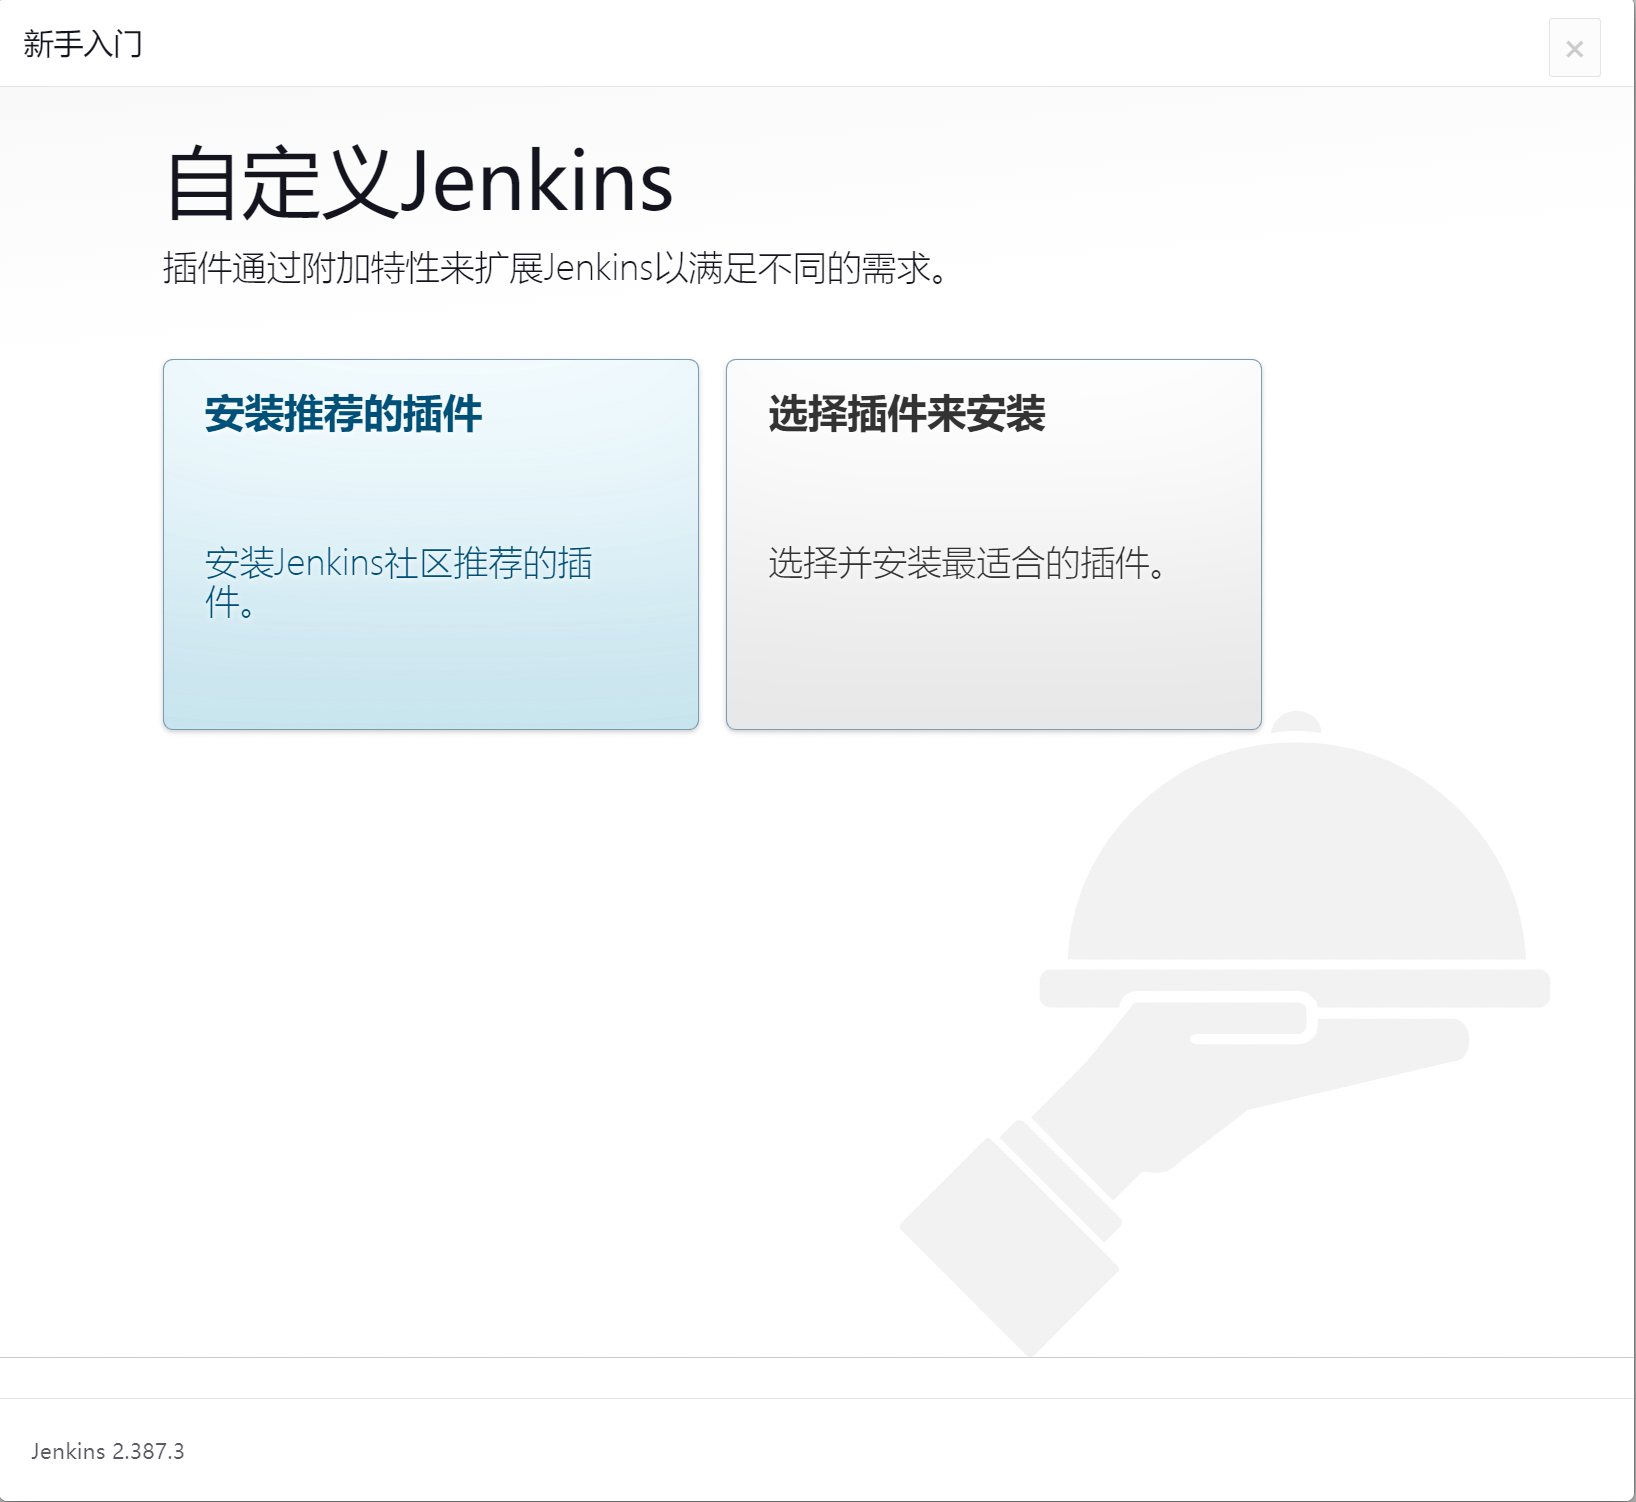Click the 插件通过附加特性来扩展Jenkins subtitle

click(556, 268)
